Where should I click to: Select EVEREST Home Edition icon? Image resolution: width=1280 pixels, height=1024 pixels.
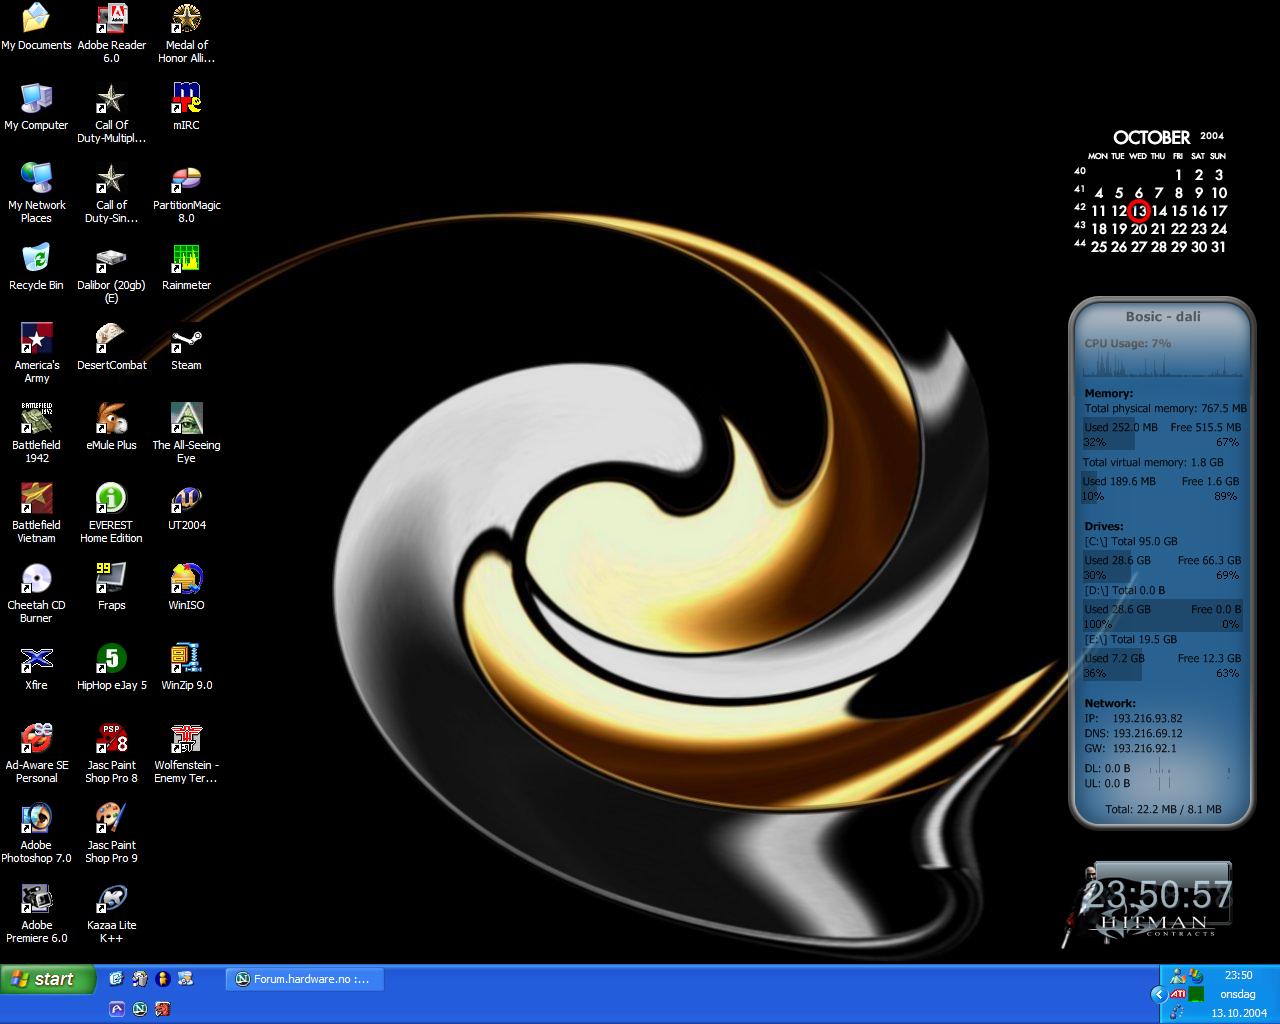[x=111, y=513]
